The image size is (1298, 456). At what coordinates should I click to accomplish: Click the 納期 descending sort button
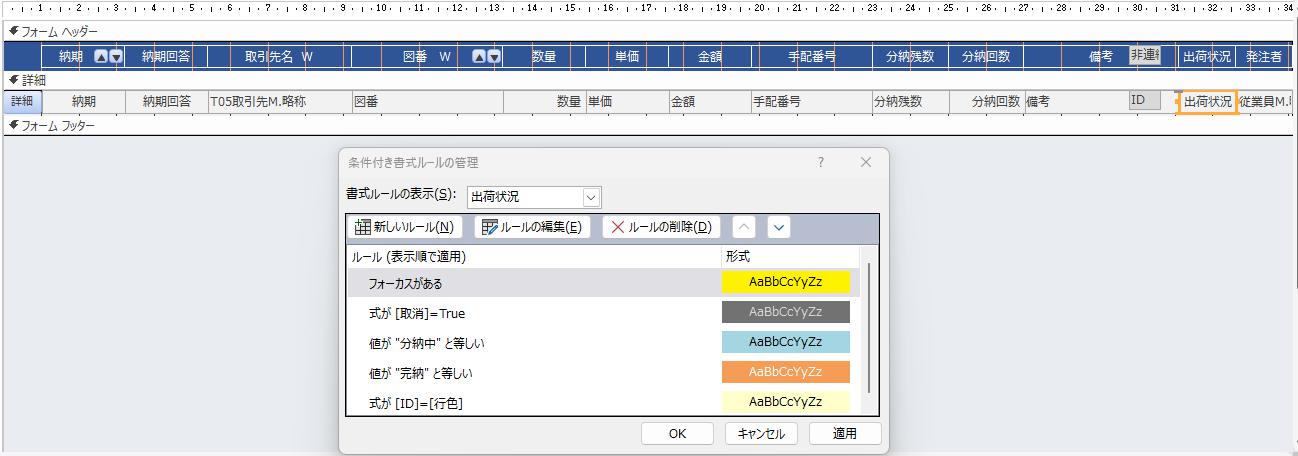pyautogui.click(x=116, y=57)
